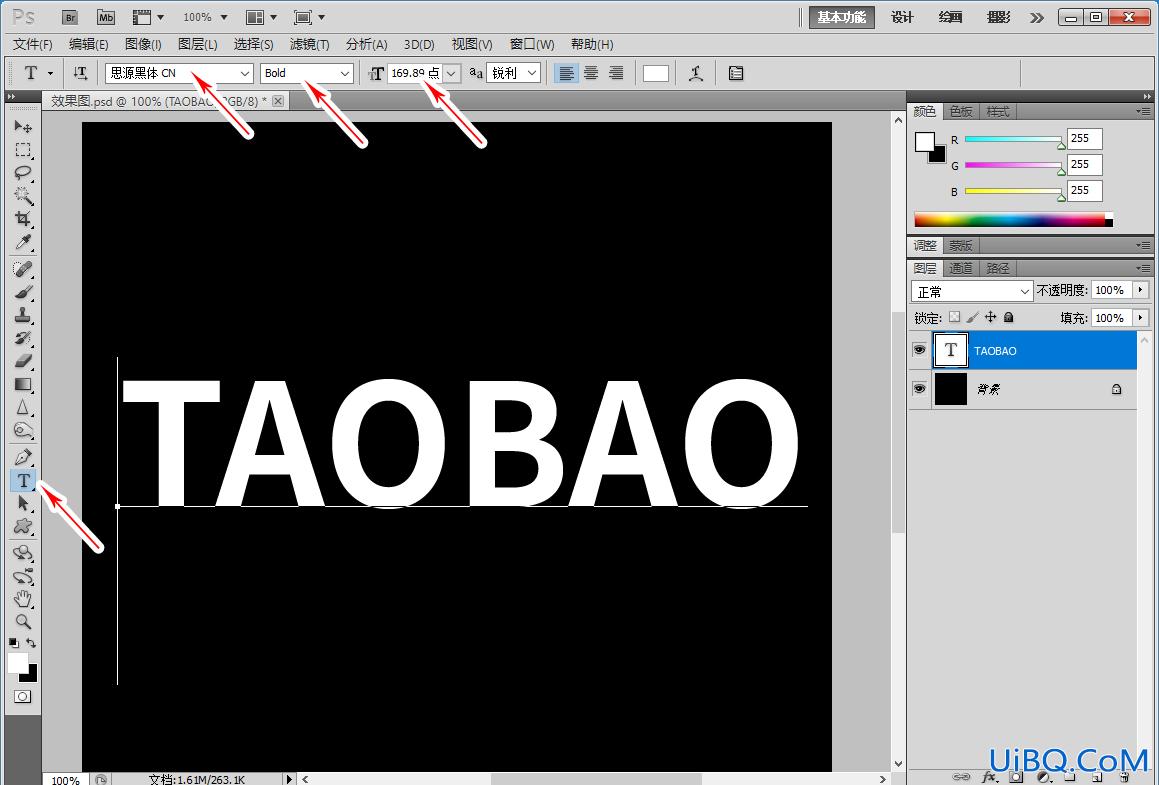Select the Path Selection arrow tool

(23, 503)
